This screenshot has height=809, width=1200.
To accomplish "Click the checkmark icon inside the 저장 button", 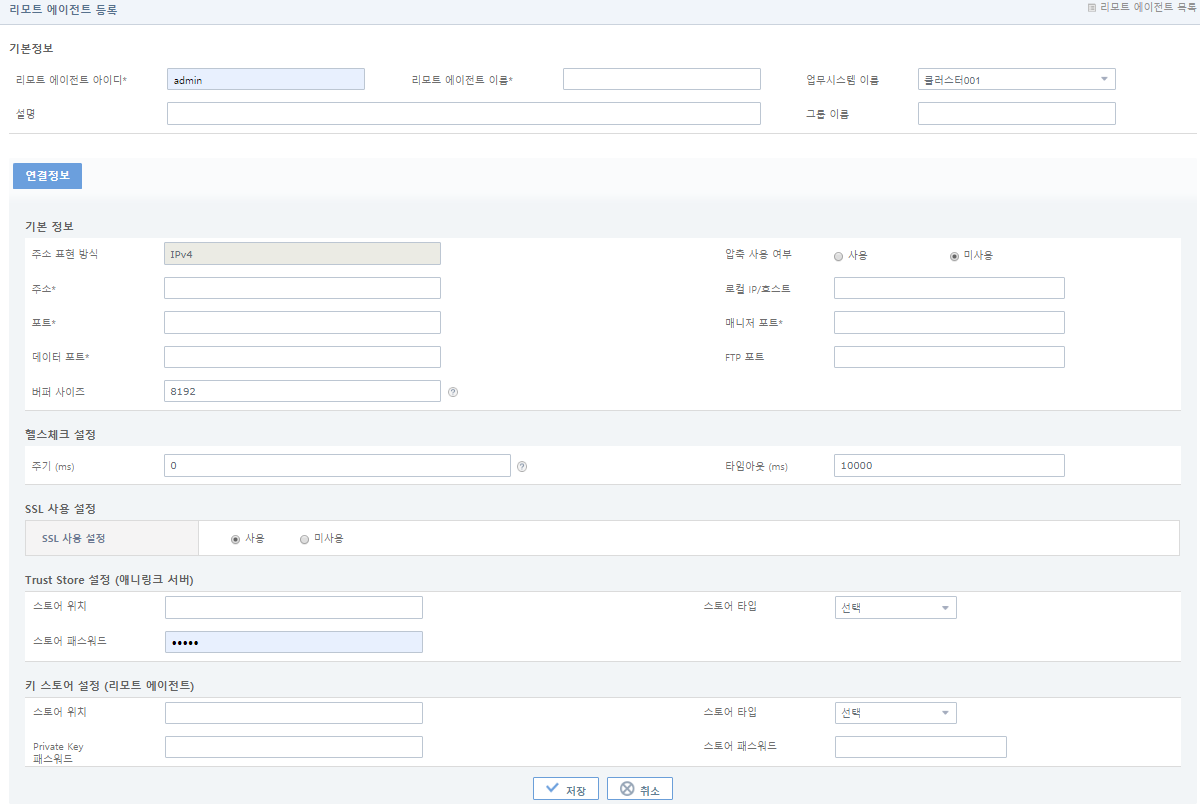I will pyautogui.click(x=551, y=788).
